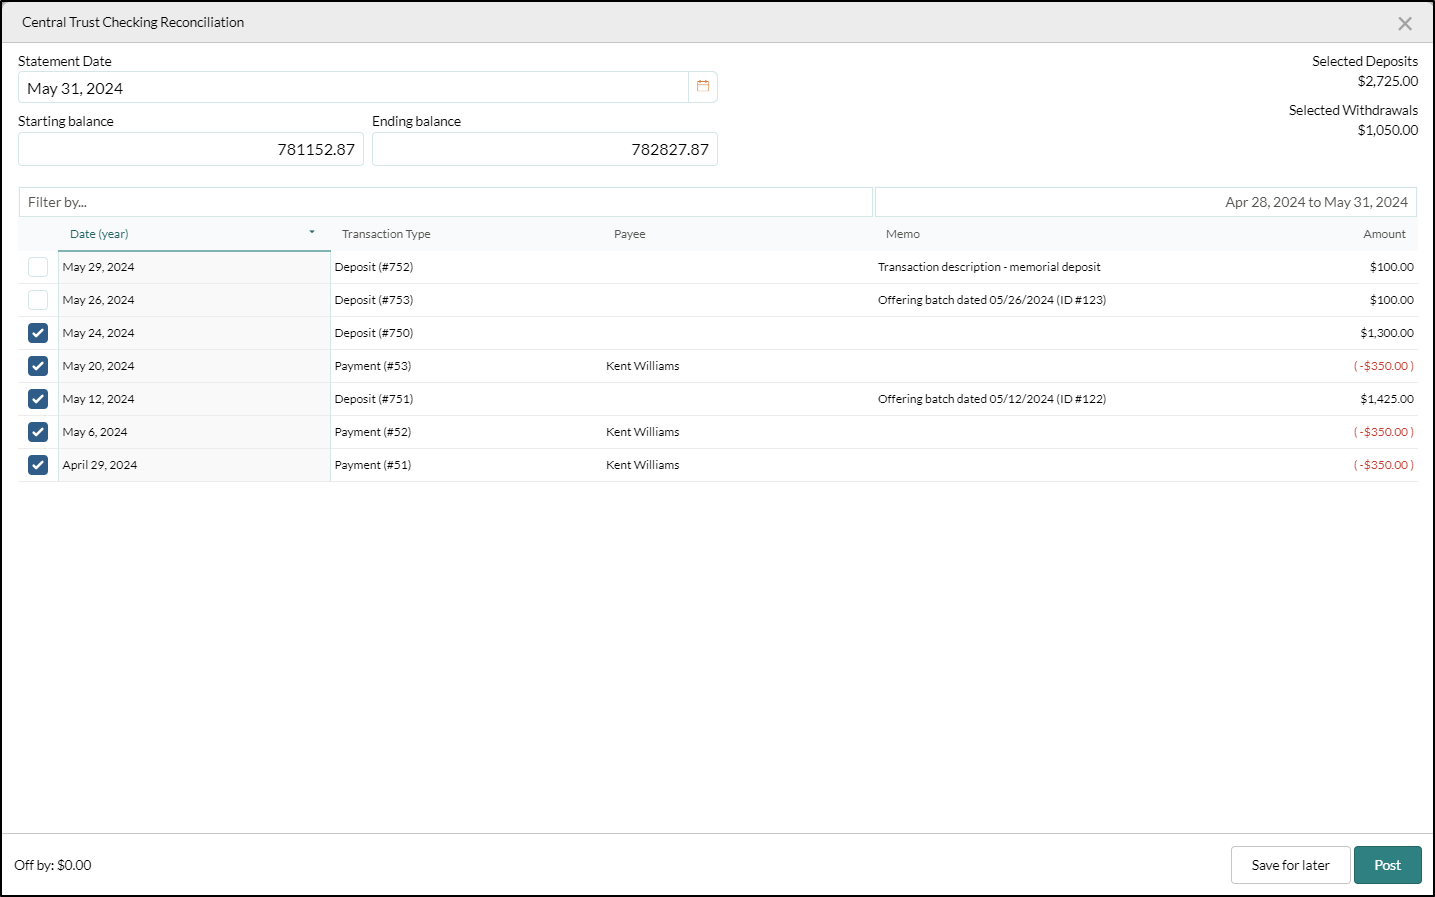Check the May 29, 2024 deposit row
This screenshot has height=897, width=1435.
pos(38,267)
